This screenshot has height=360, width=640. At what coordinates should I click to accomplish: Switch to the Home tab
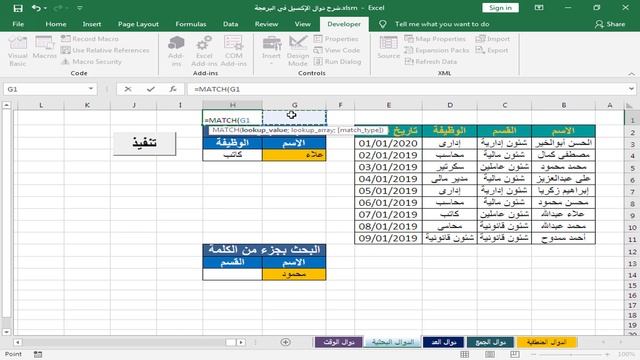coord(56,24)
